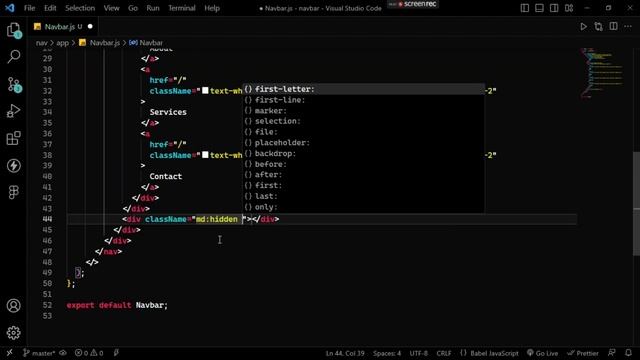
Task: Click white color swatch on line 32
Action: tap(205, 91)
